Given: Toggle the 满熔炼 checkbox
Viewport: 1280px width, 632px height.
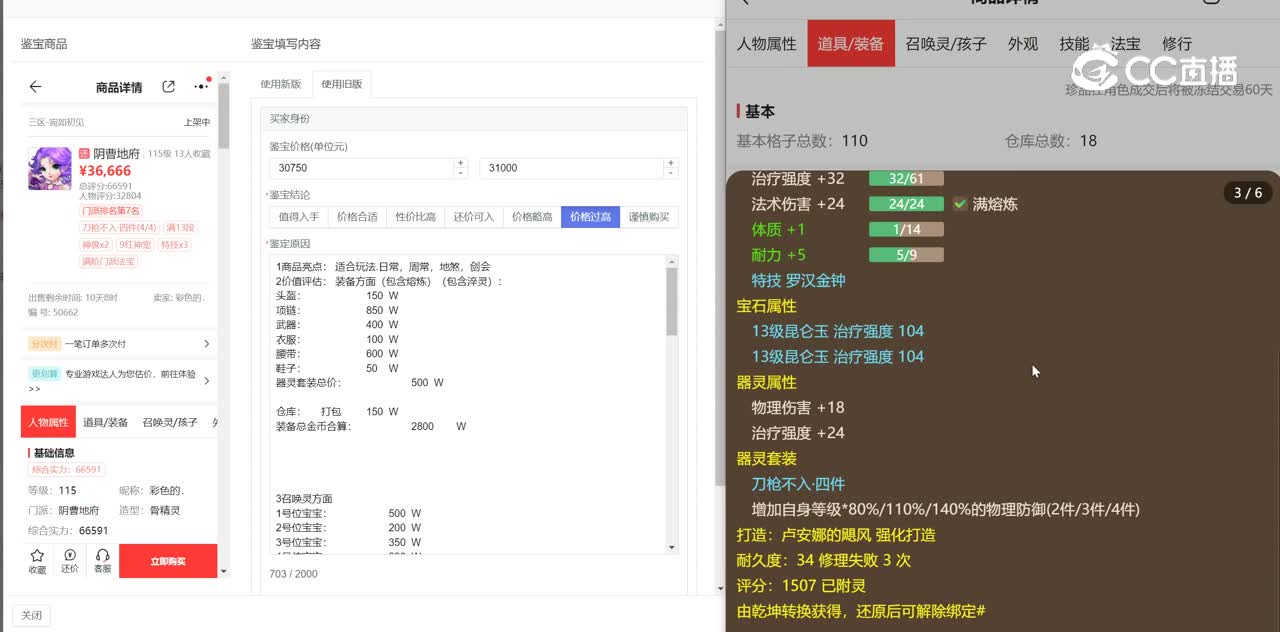Looking at the screenshot, I should click(960, 204).
